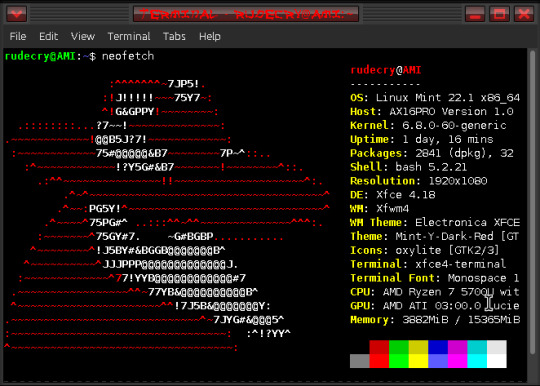Click the bright green color block
This screenshot has height=386, width=540.
[x=399, y=361]
